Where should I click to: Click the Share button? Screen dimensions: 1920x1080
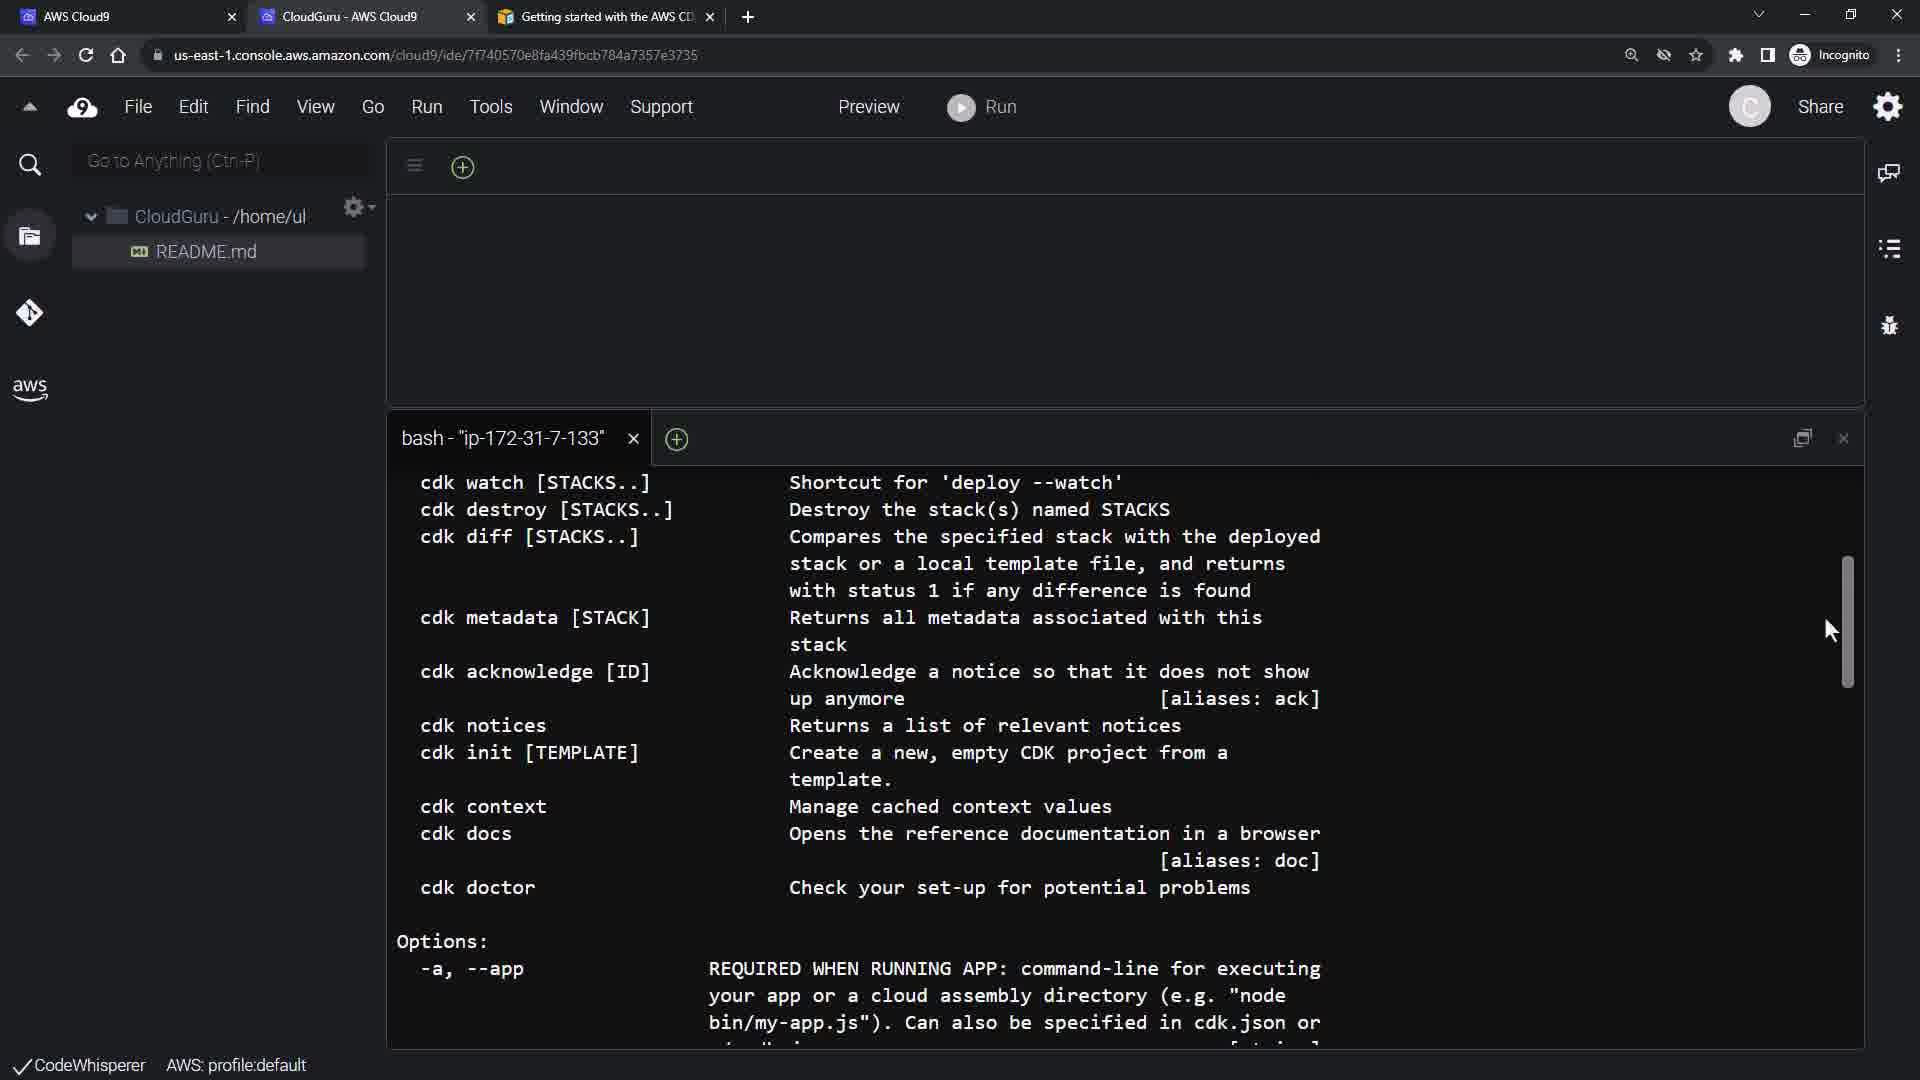coord(1820,107)
